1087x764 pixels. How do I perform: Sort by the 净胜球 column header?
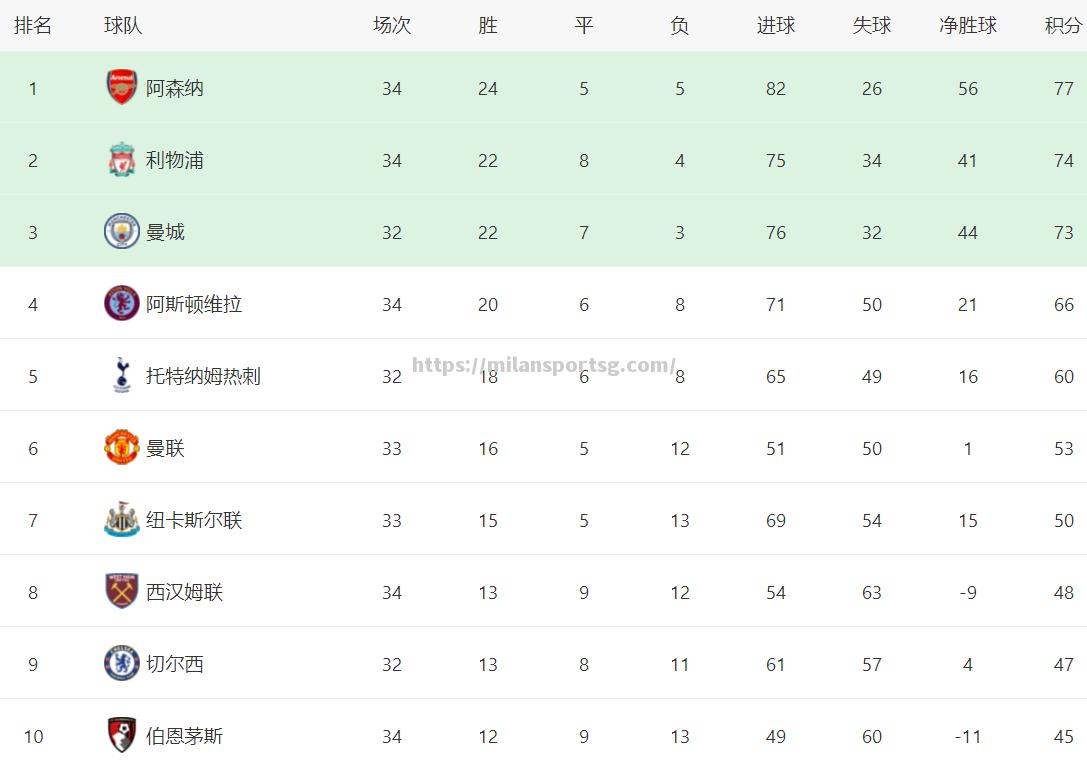click(968, 26)
